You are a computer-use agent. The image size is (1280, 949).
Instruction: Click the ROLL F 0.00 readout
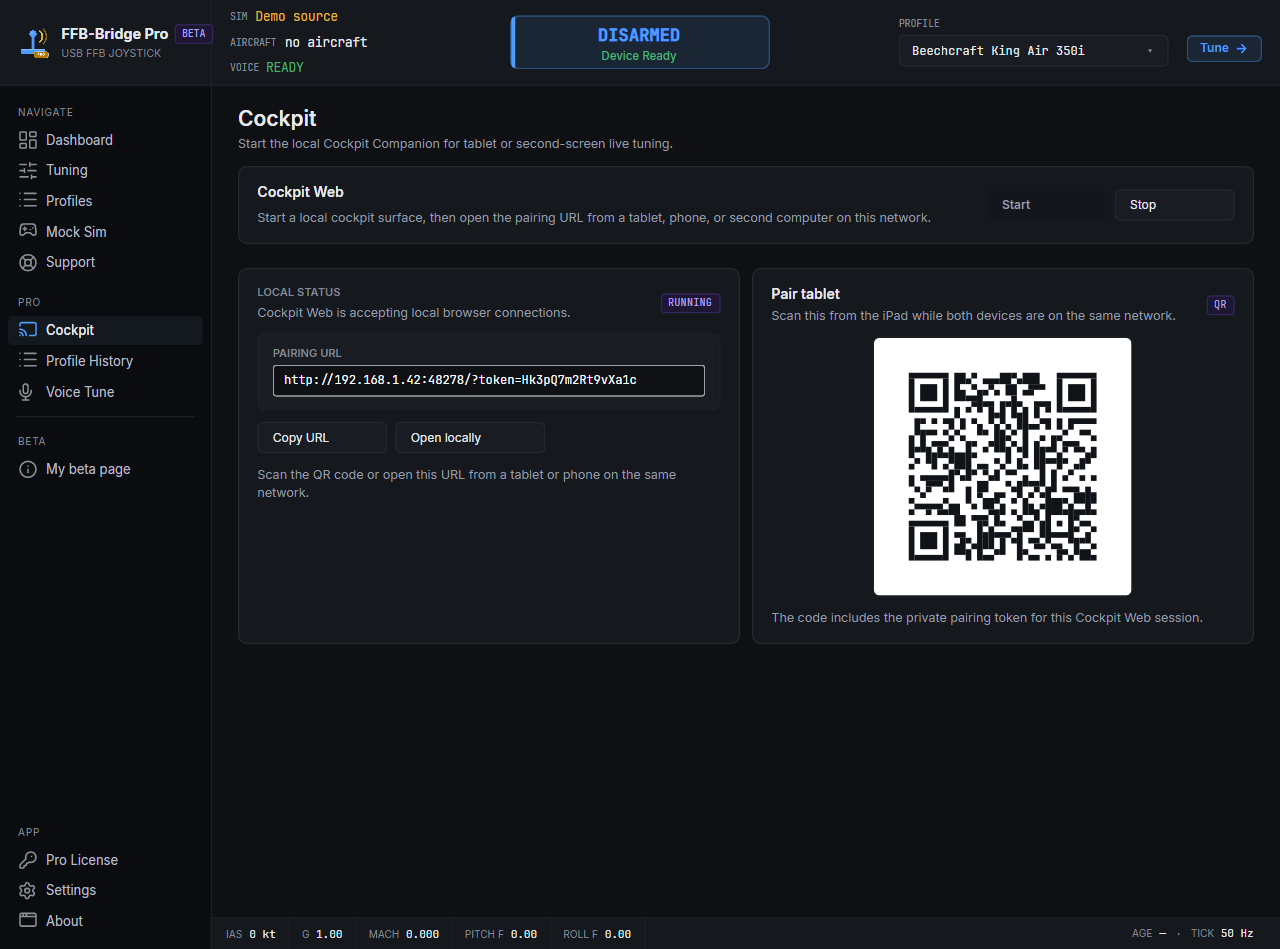point(597,934)
